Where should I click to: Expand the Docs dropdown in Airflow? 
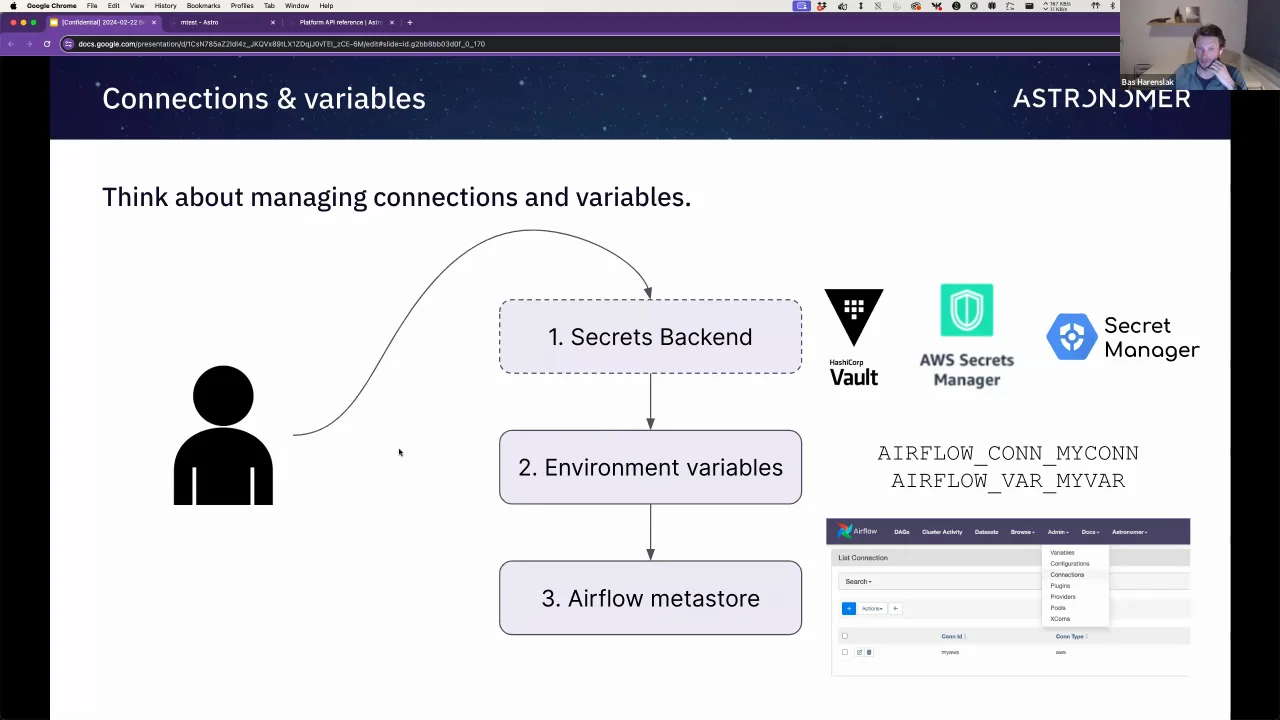(x=1090, y=532)
